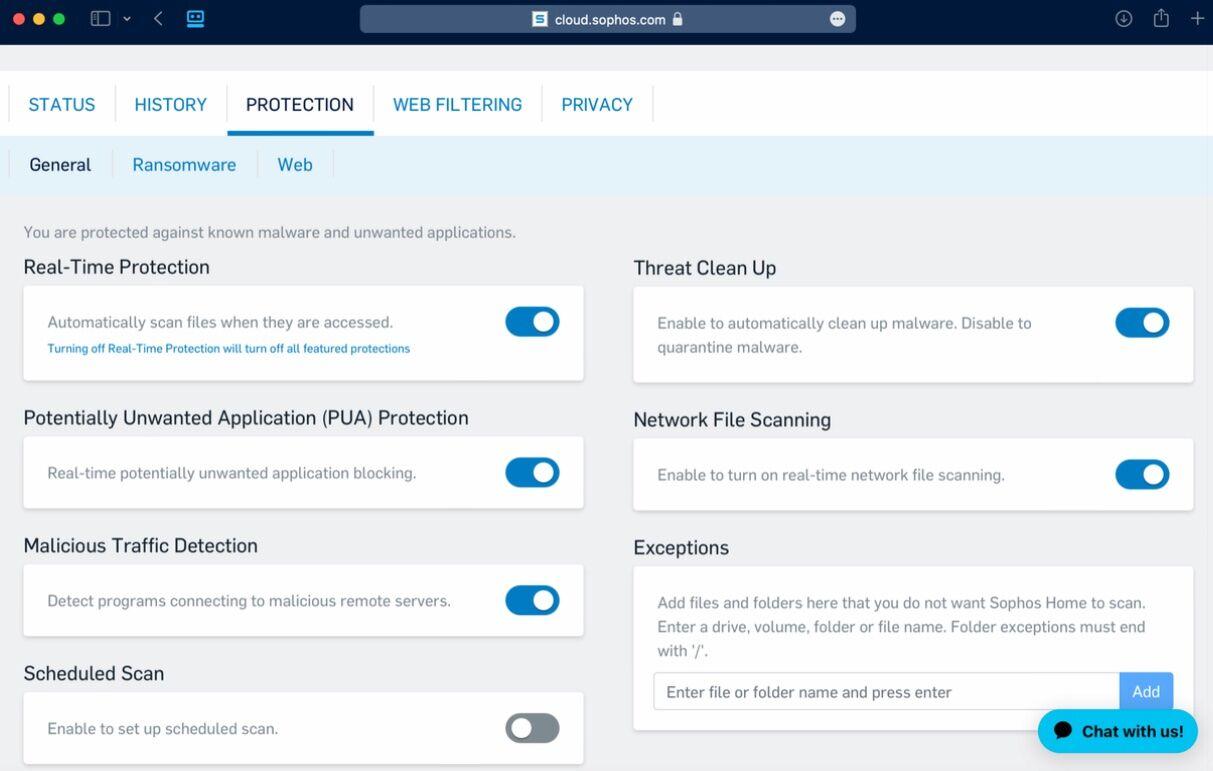Screen dimensions: 1213x771
Task: Toggle Malicious Traffic Detection switch
Action: click(x=532, y=601)
